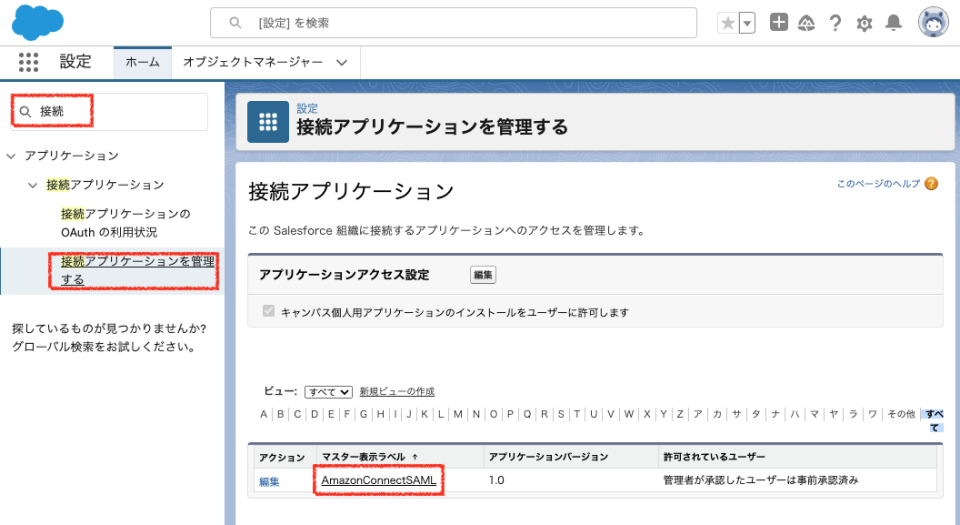The image size is (960, 525).
Task: Toggle the キャンバス個人用アプリケーション install checkbox
Action: (x=268, y=311)
